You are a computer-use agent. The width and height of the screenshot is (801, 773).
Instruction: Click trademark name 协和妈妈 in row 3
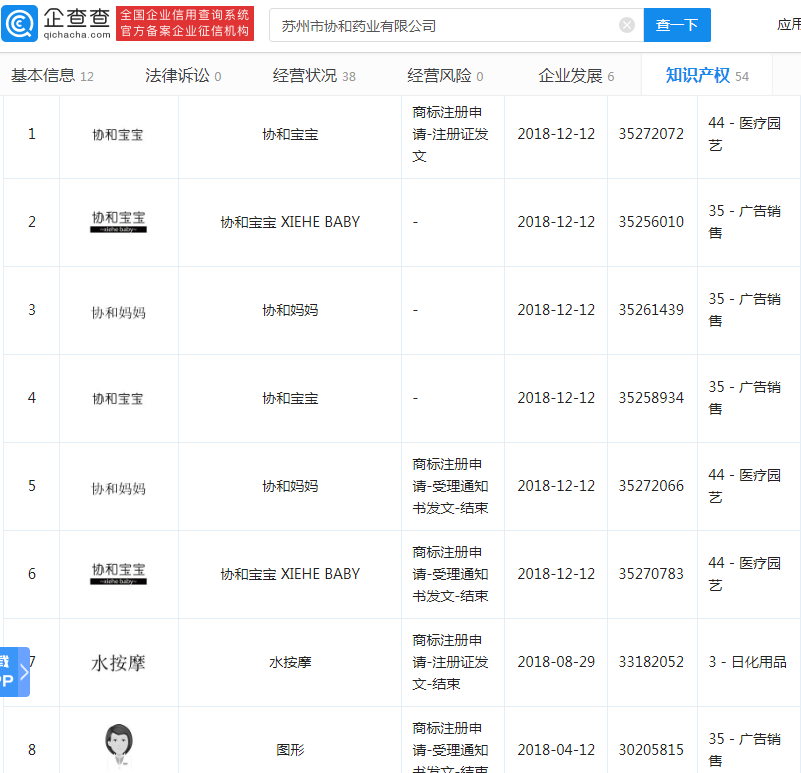click(x=290, y=310)
